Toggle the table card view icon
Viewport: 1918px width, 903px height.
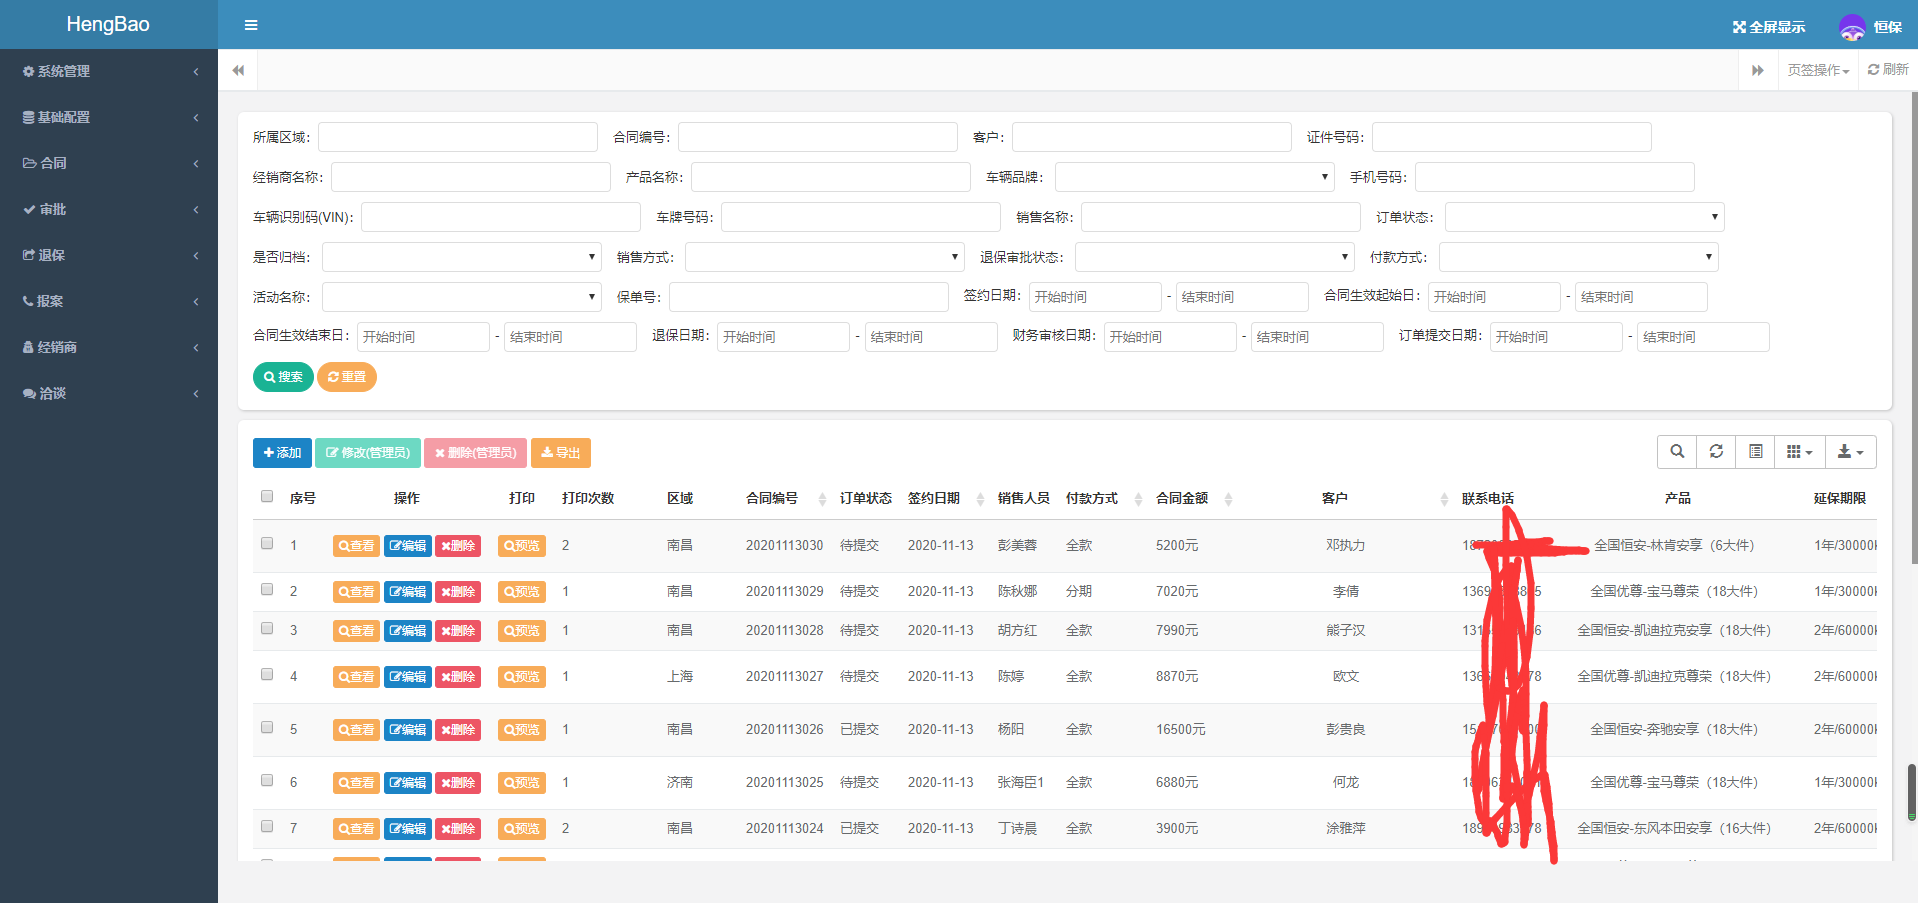(x=1755, y=452)
